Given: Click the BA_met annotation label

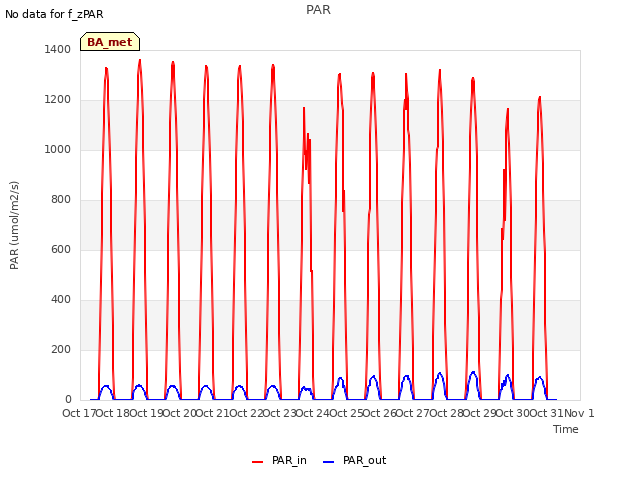Looking at the screenshot, I should tap(110, 42).
